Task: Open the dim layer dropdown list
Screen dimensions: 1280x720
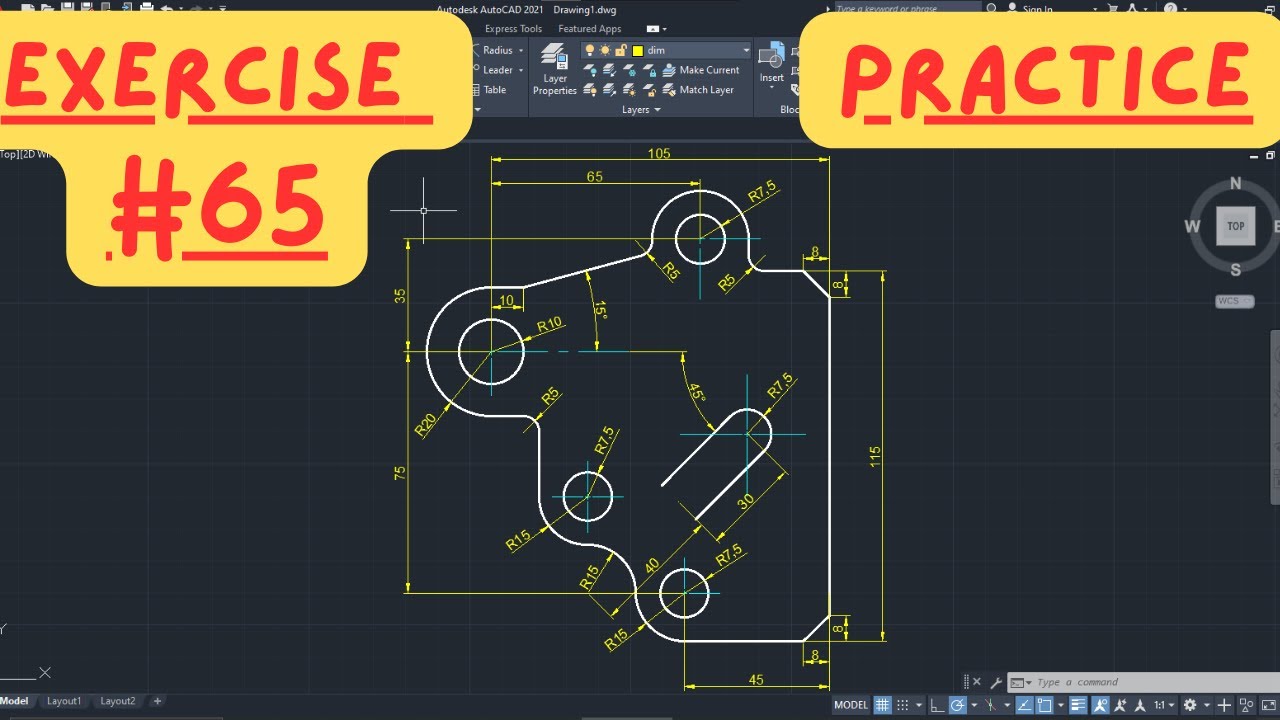Action: pyautogui.click(x=746, y=50)
